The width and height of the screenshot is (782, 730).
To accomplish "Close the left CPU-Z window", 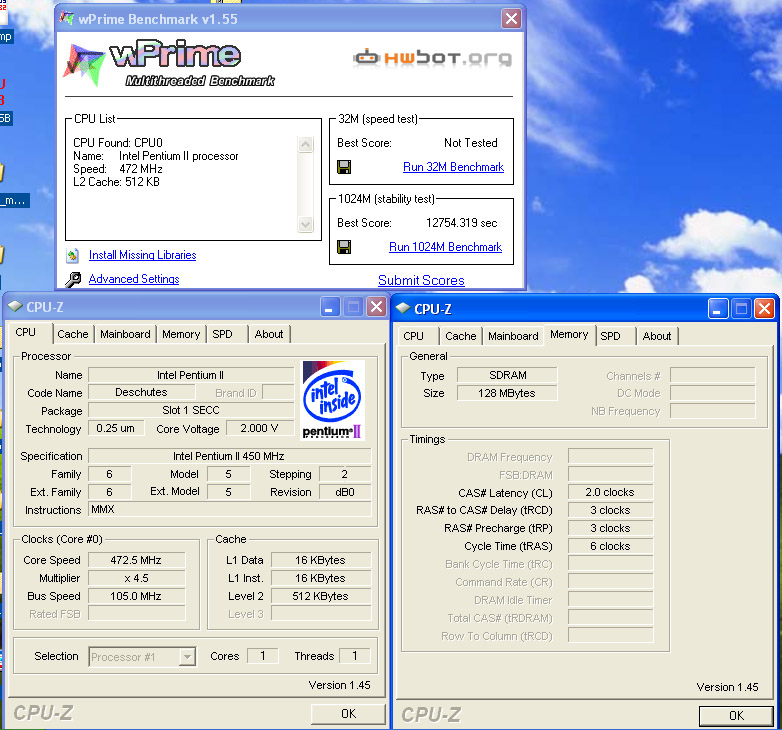I will [x=377, y=307].
